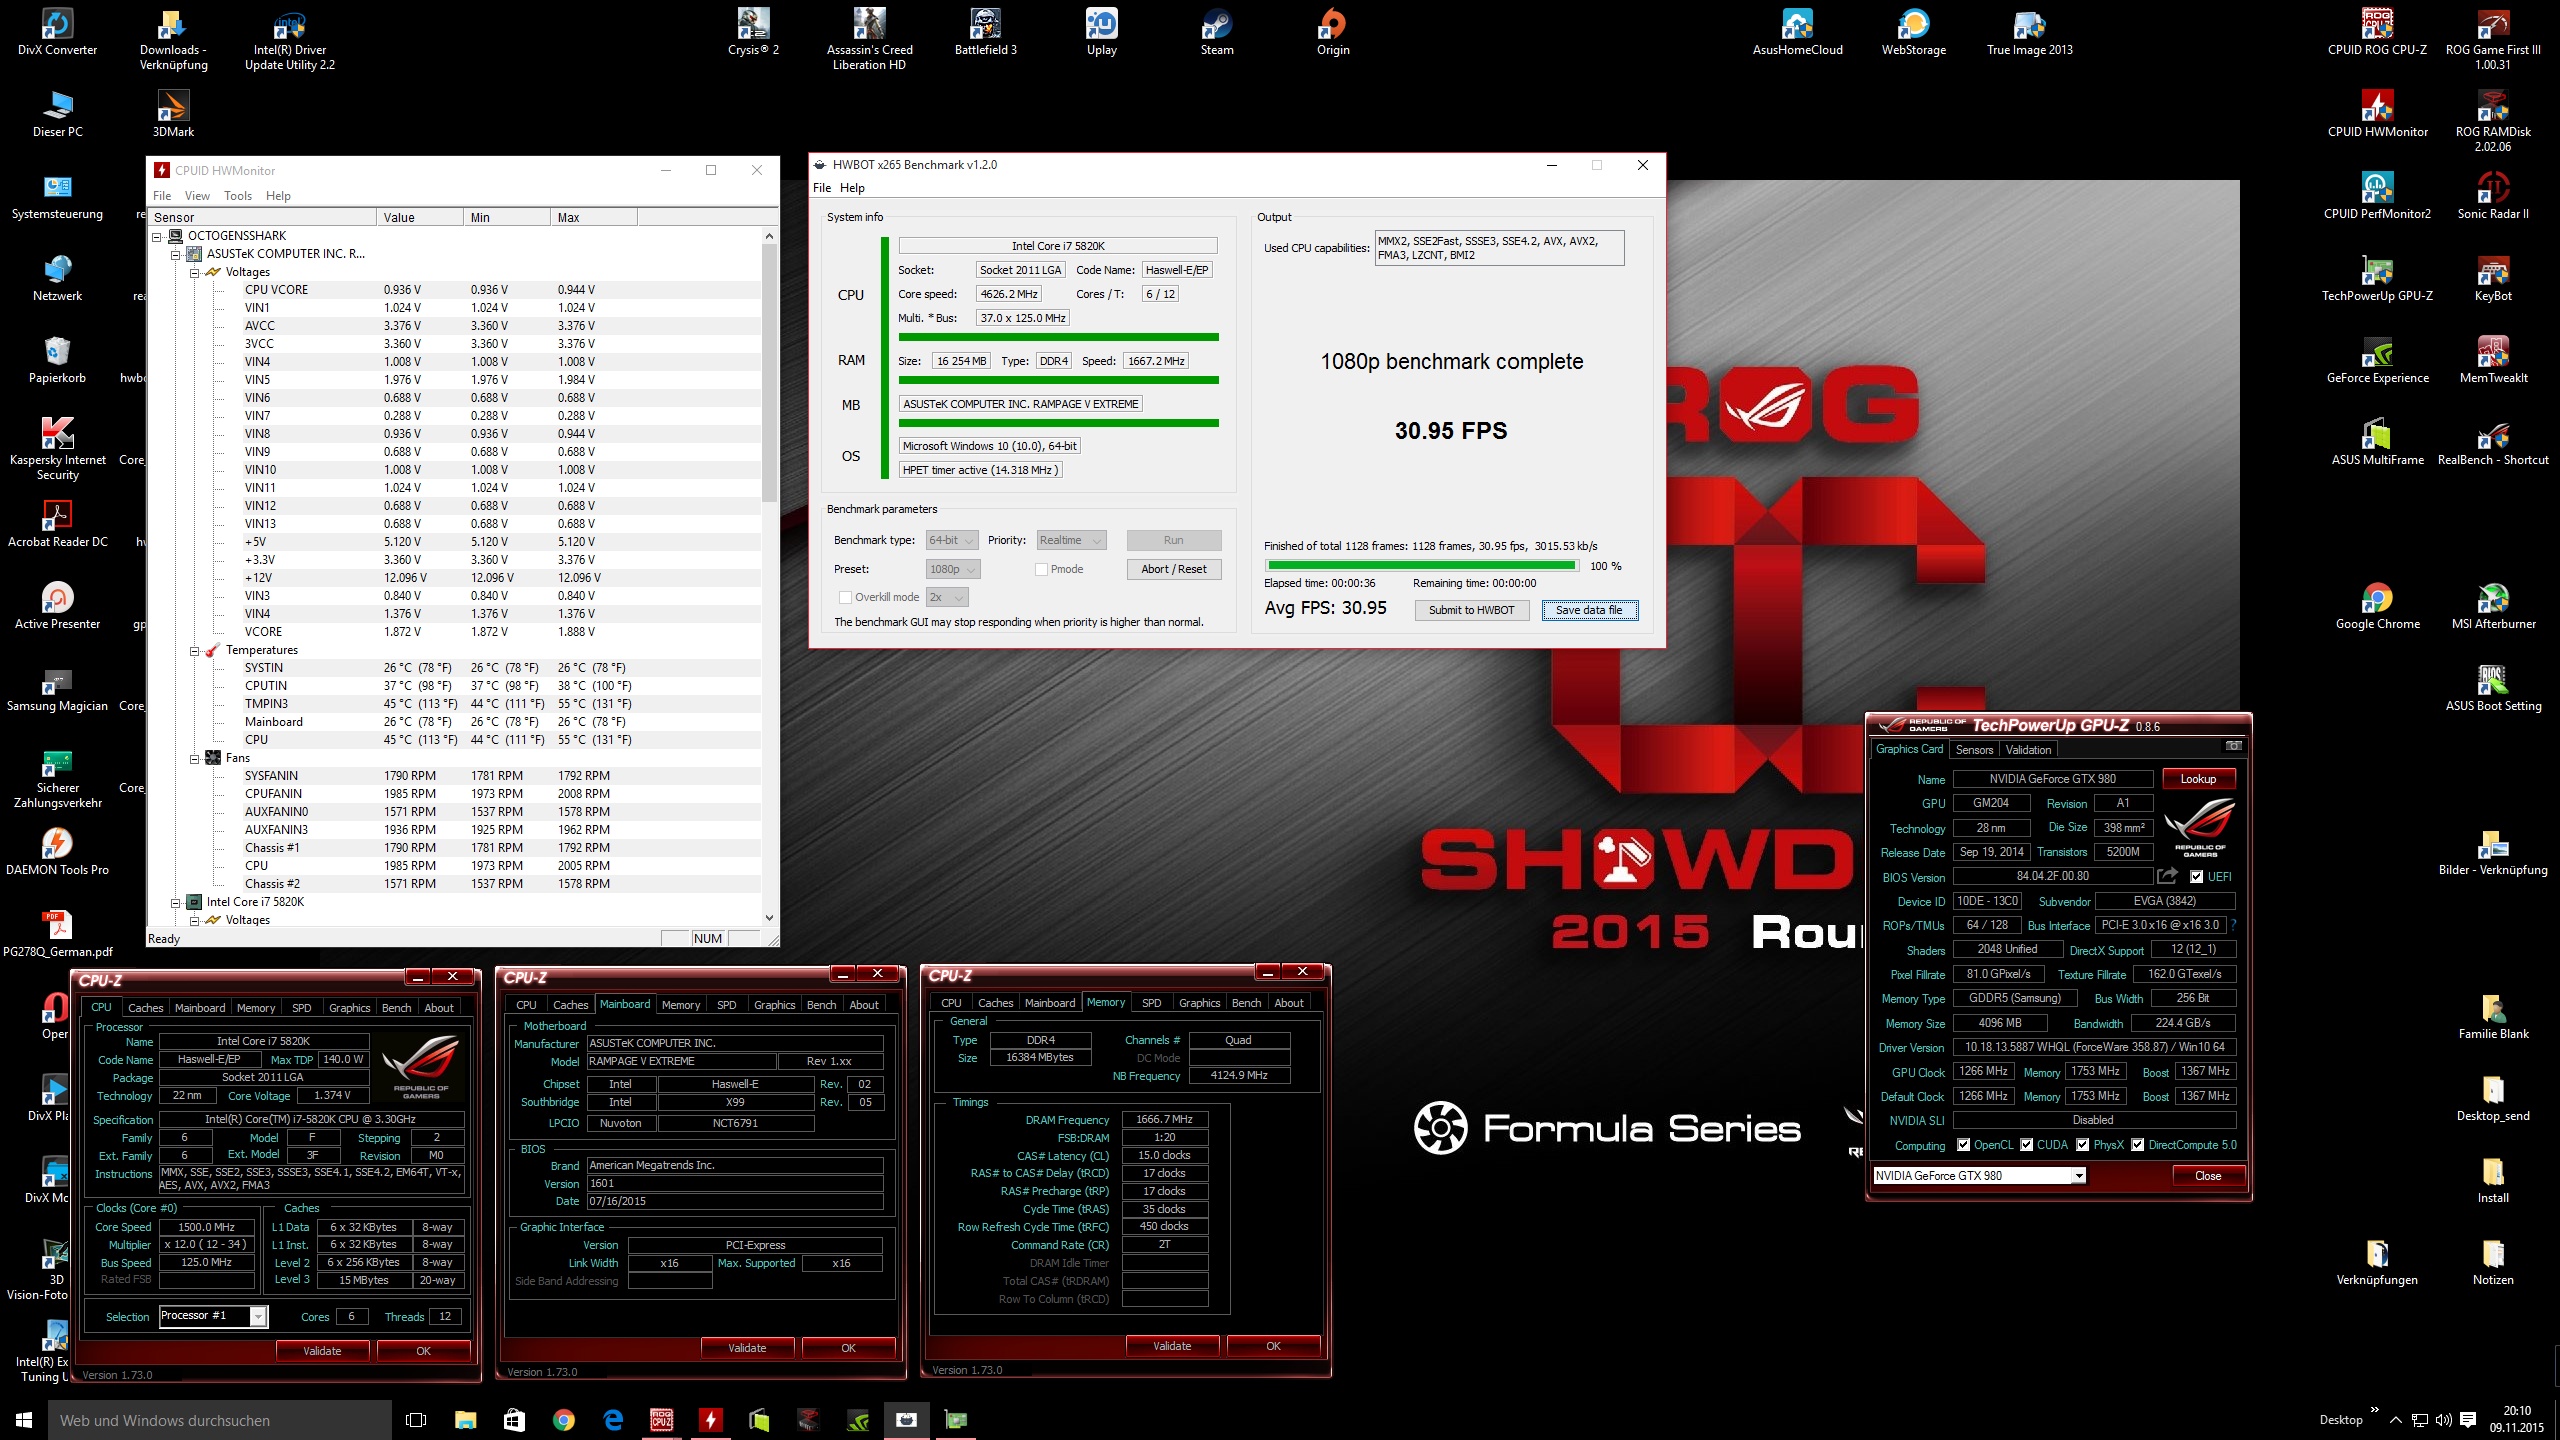
Task: Open the Sonic Radar II desktop icon
Action: [2493, 195]
